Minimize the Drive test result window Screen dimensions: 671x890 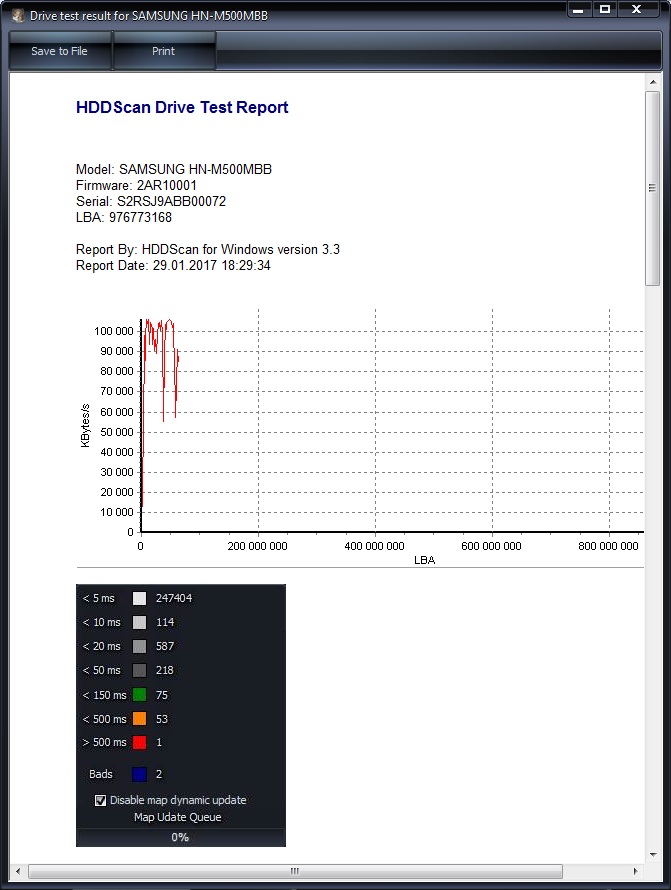click(578, 9)
